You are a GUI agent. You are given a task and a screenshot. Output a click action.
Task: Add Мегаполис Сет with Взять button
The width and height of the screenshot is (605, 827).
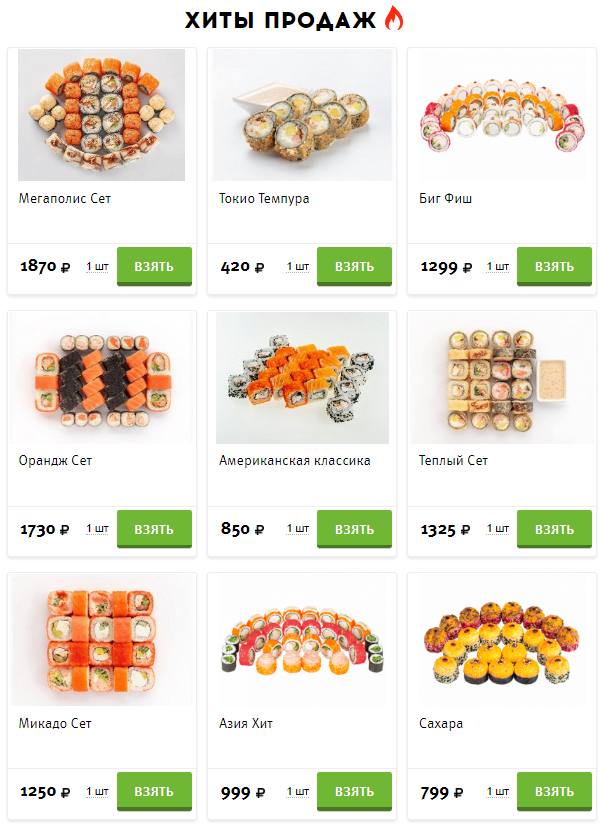click(154, 266)
